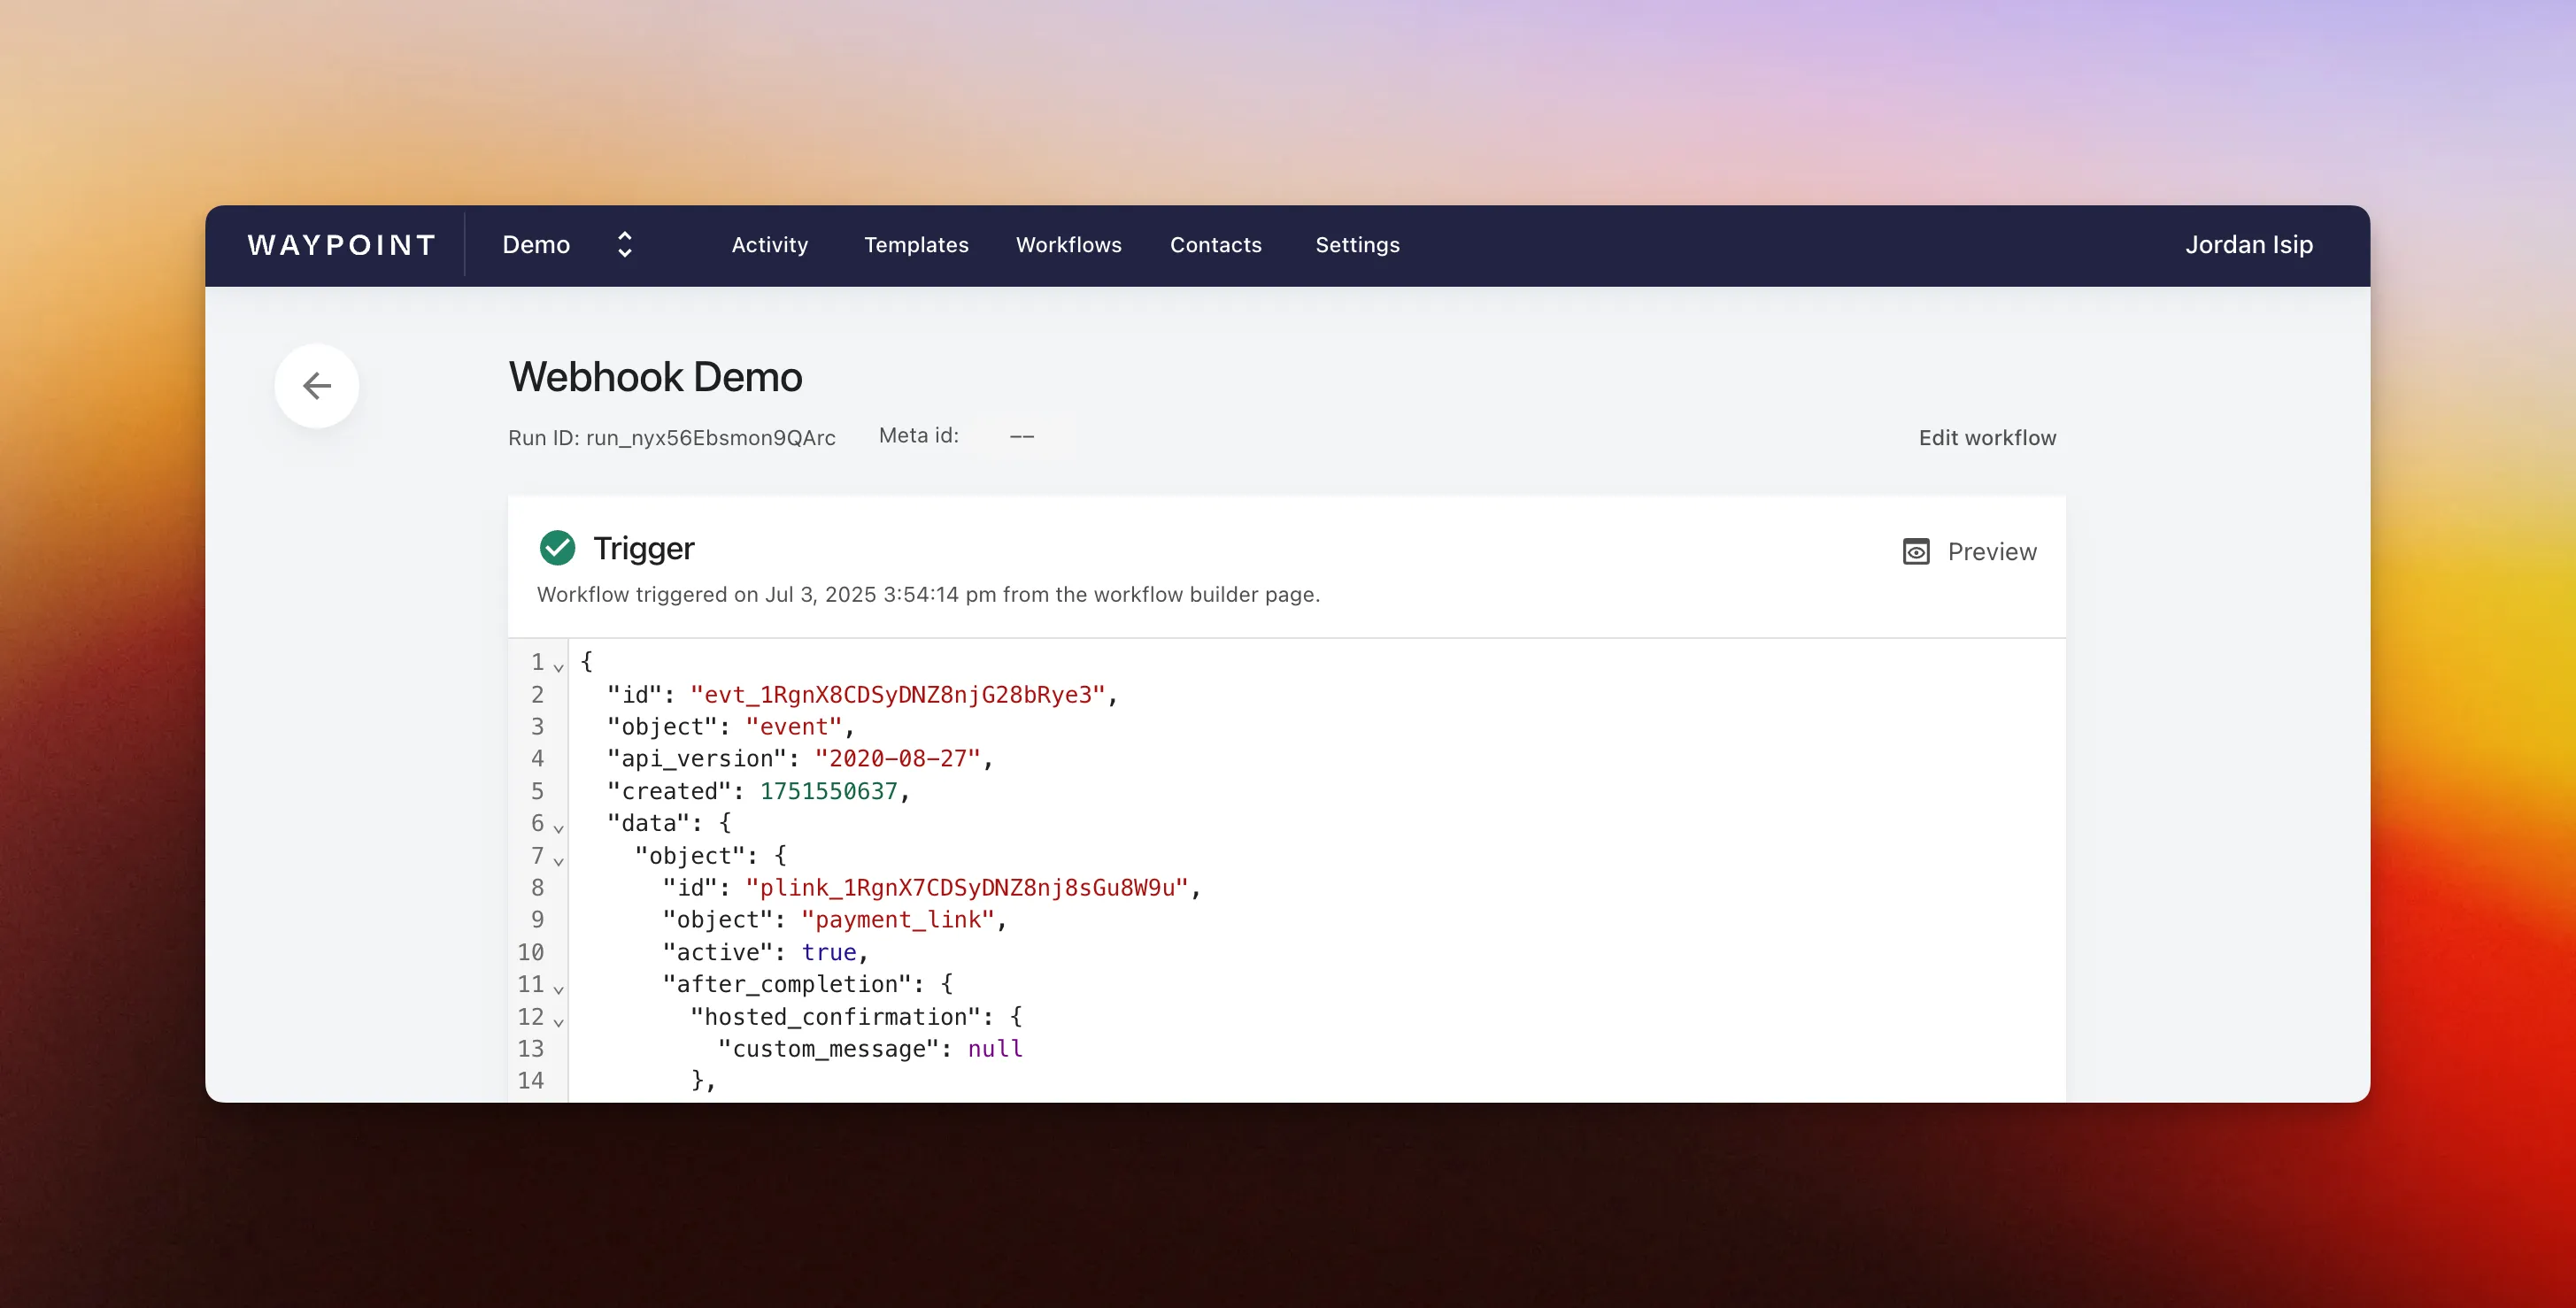Click the back arrow button
Viewport: 2576px width, 1308px height.
[x=317, y=386]
